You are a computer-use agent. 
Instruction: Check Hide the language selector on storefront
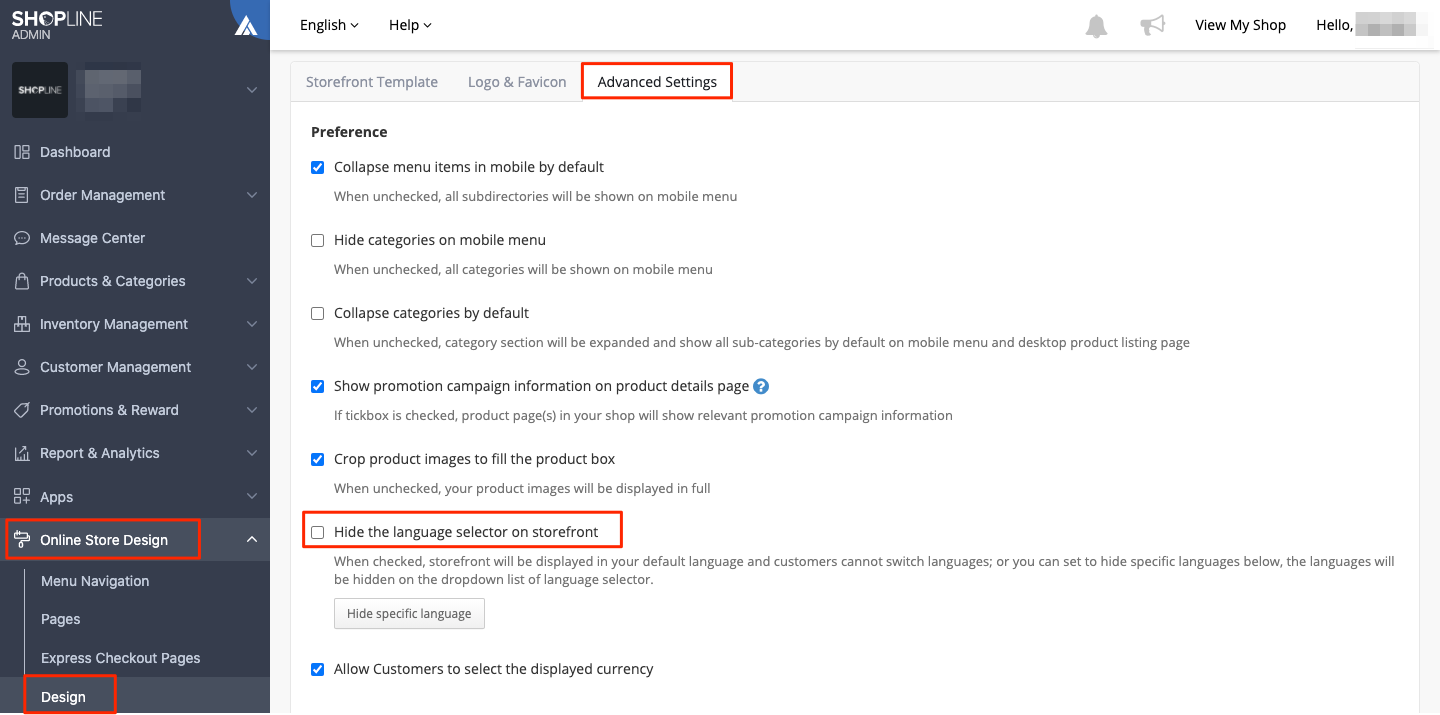pyautogui.click(x=318, y=532)
